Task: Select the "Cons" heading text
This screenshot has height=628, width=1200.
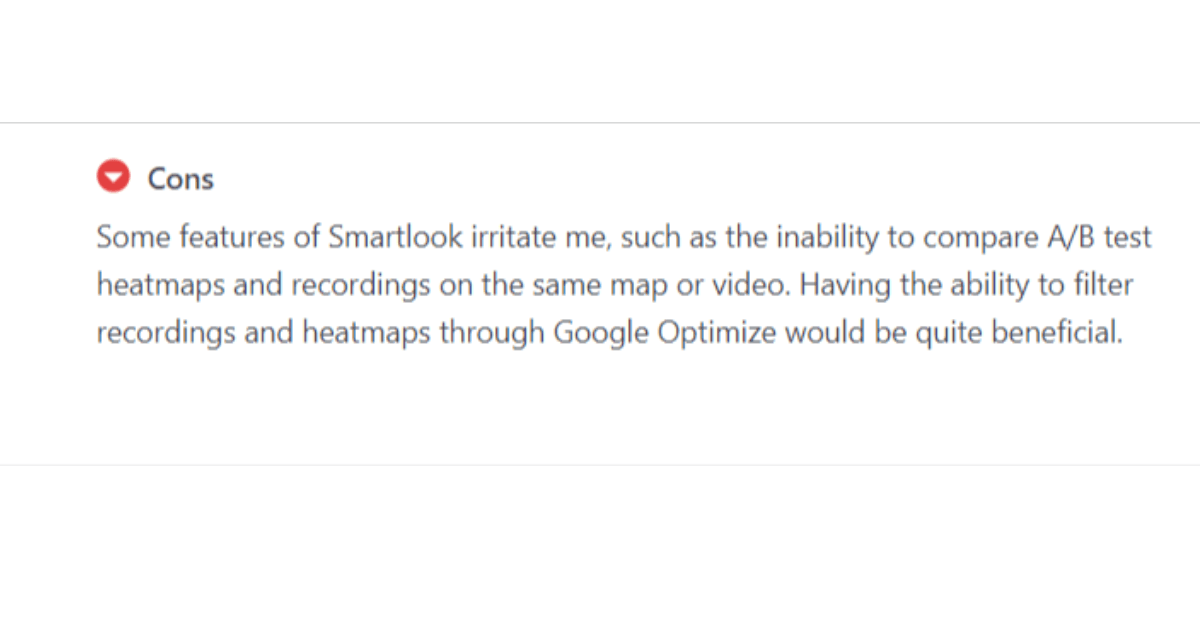Action: 181,179
